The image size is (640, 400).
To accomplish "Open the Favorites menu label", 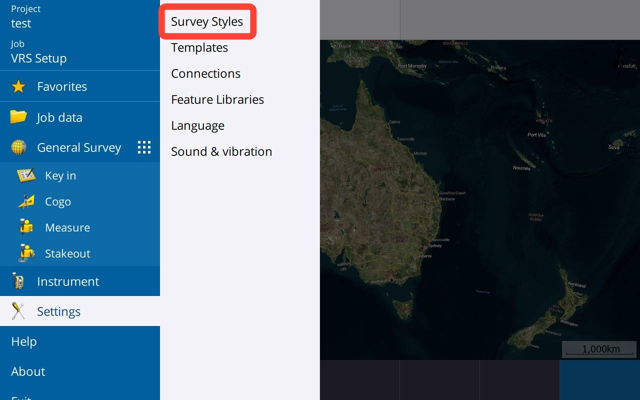I will [62, 87].
